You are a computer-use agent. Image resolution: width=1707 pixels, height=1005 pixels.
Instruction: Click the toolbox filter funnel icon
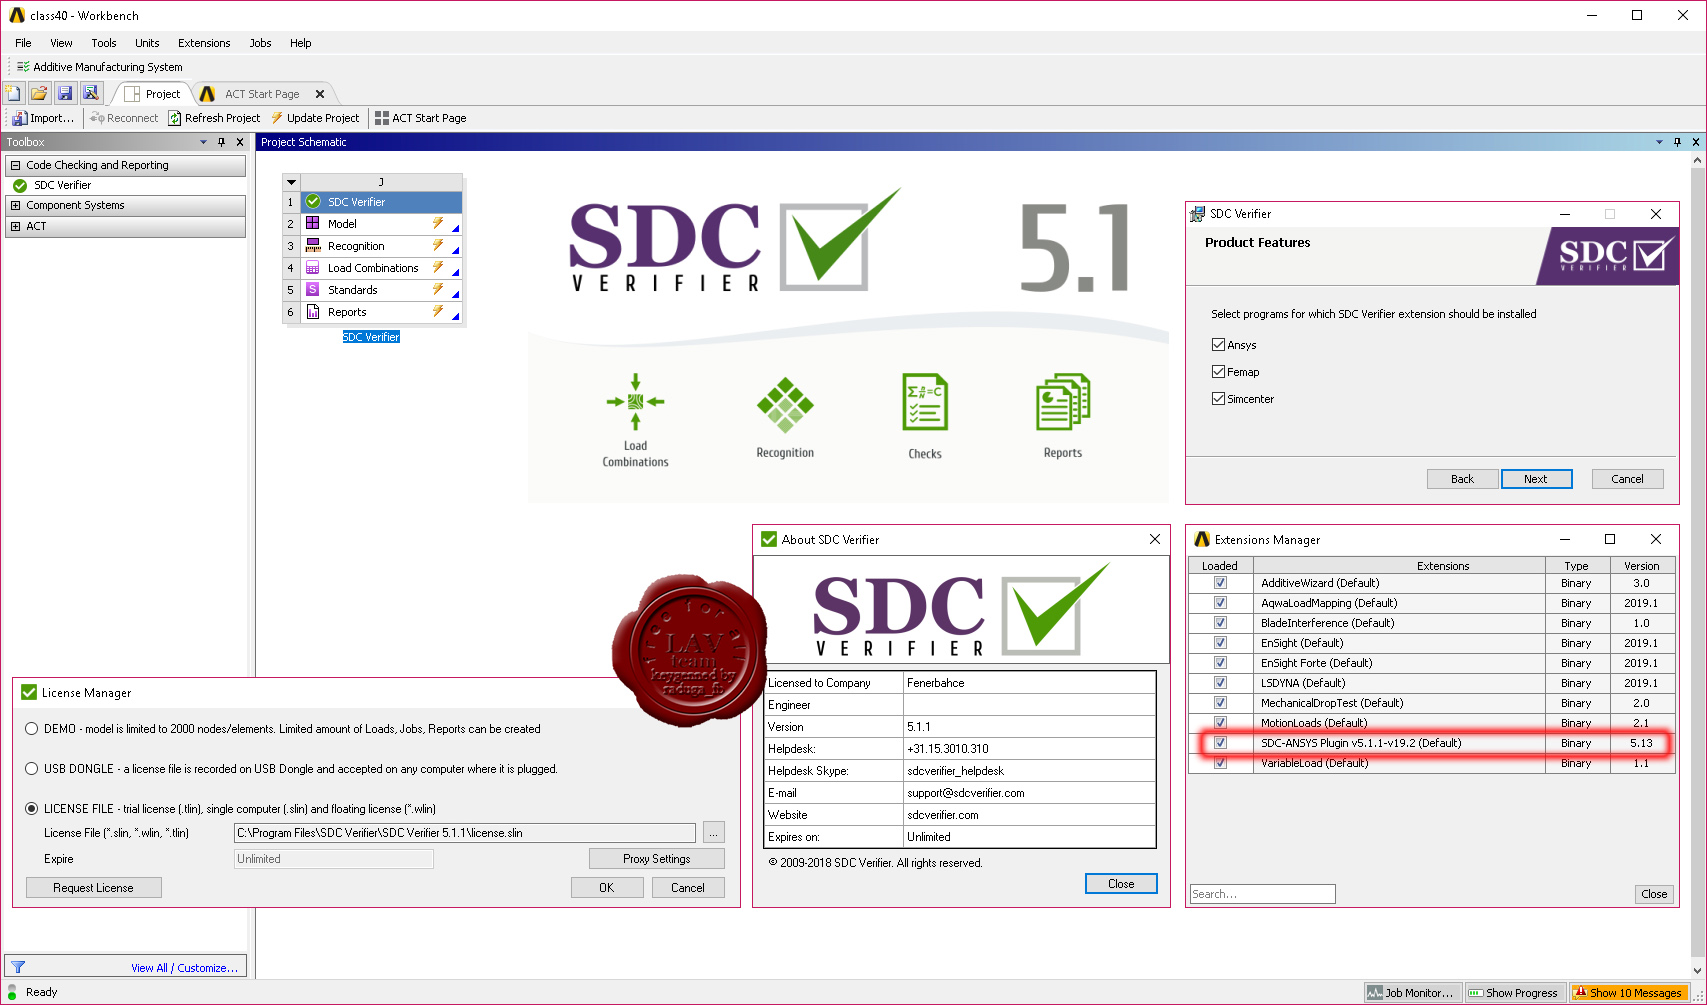pyautogui.click(x=18, y=967)
